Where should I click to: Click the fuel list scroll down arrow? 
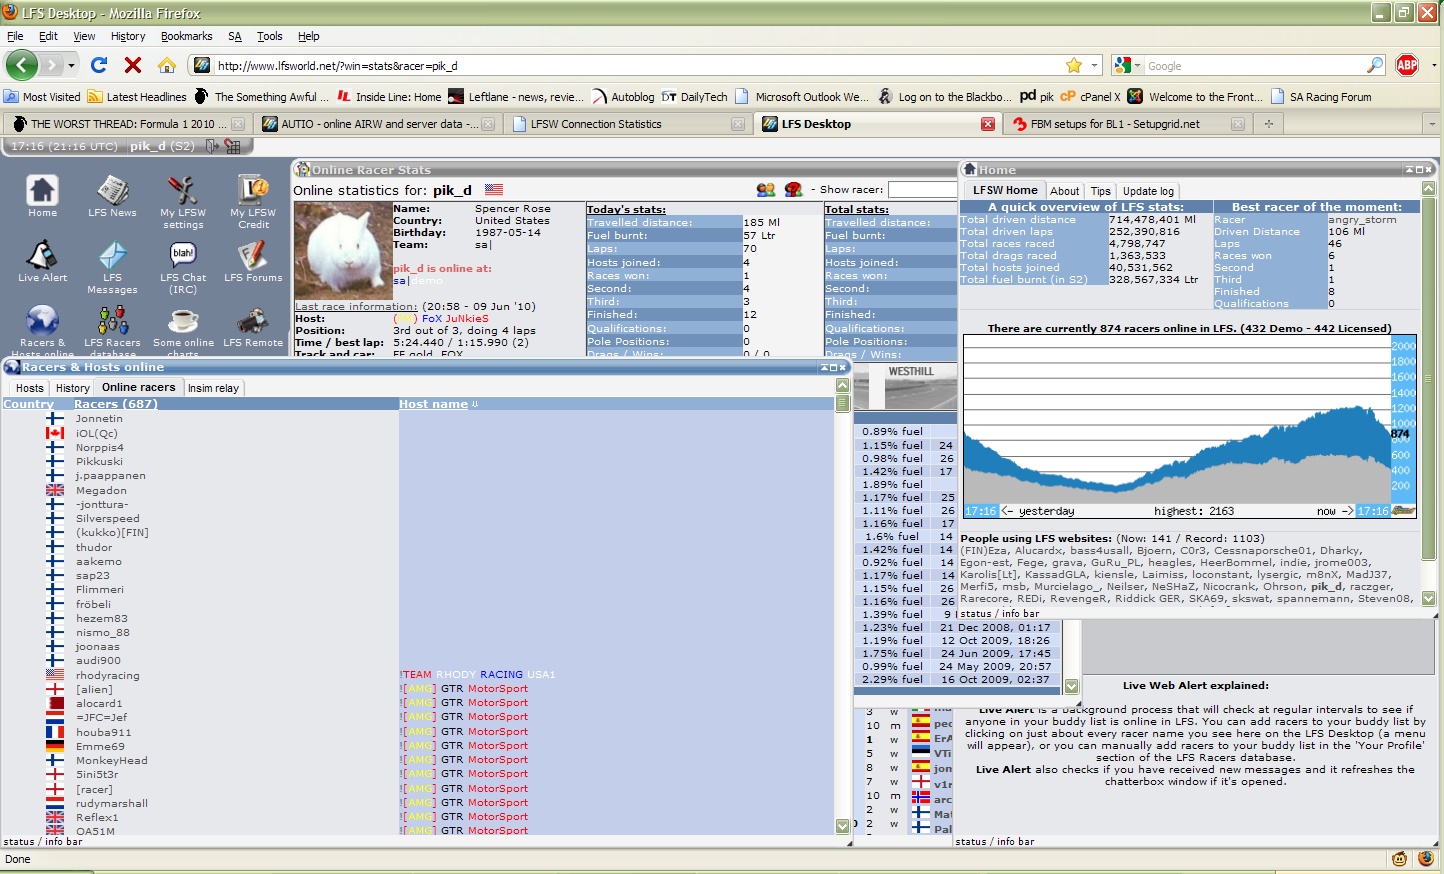(x=1071, y=686)
